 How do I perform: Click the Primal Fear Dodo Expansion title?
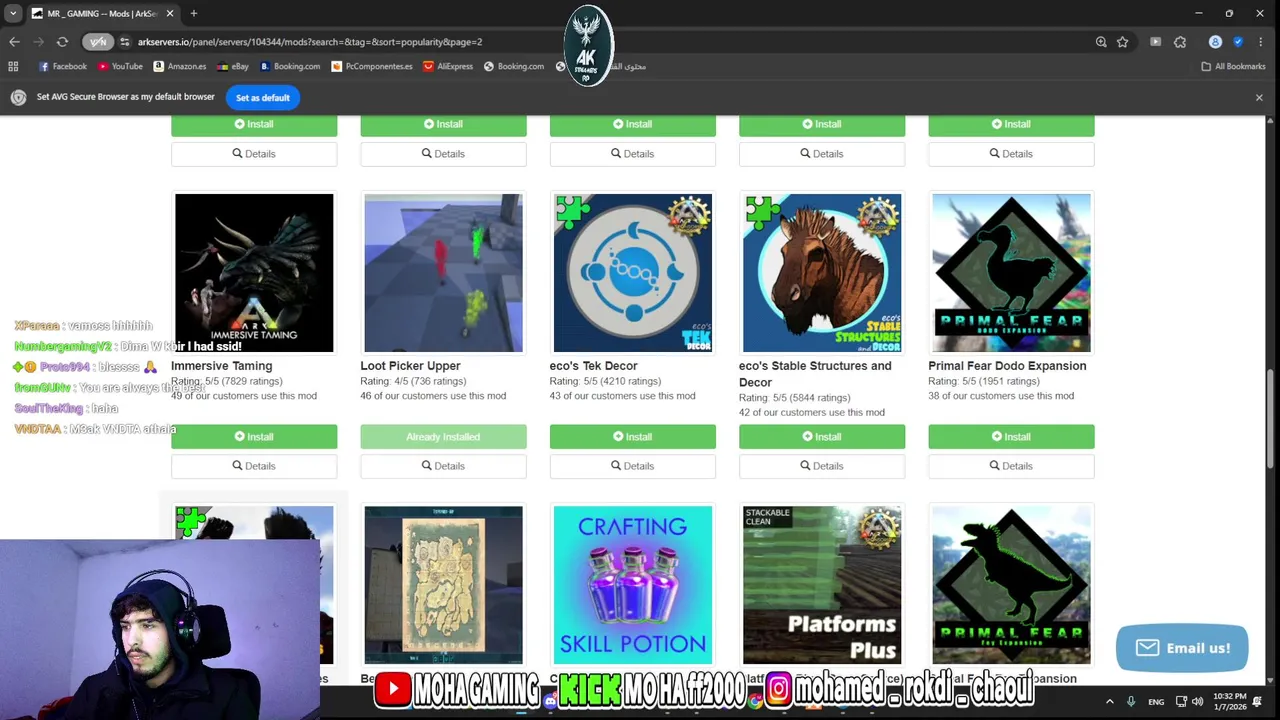(1007, 366)
